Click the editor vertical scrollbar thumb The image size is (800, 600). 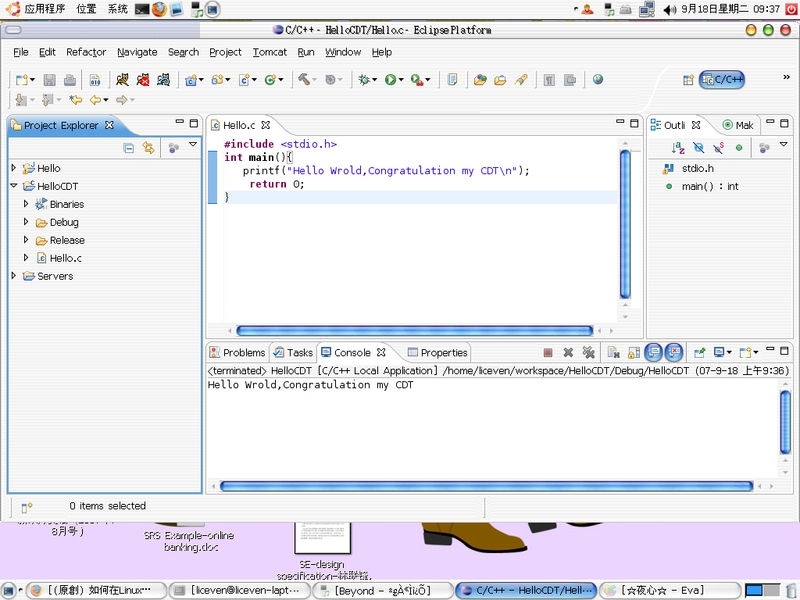625,223
